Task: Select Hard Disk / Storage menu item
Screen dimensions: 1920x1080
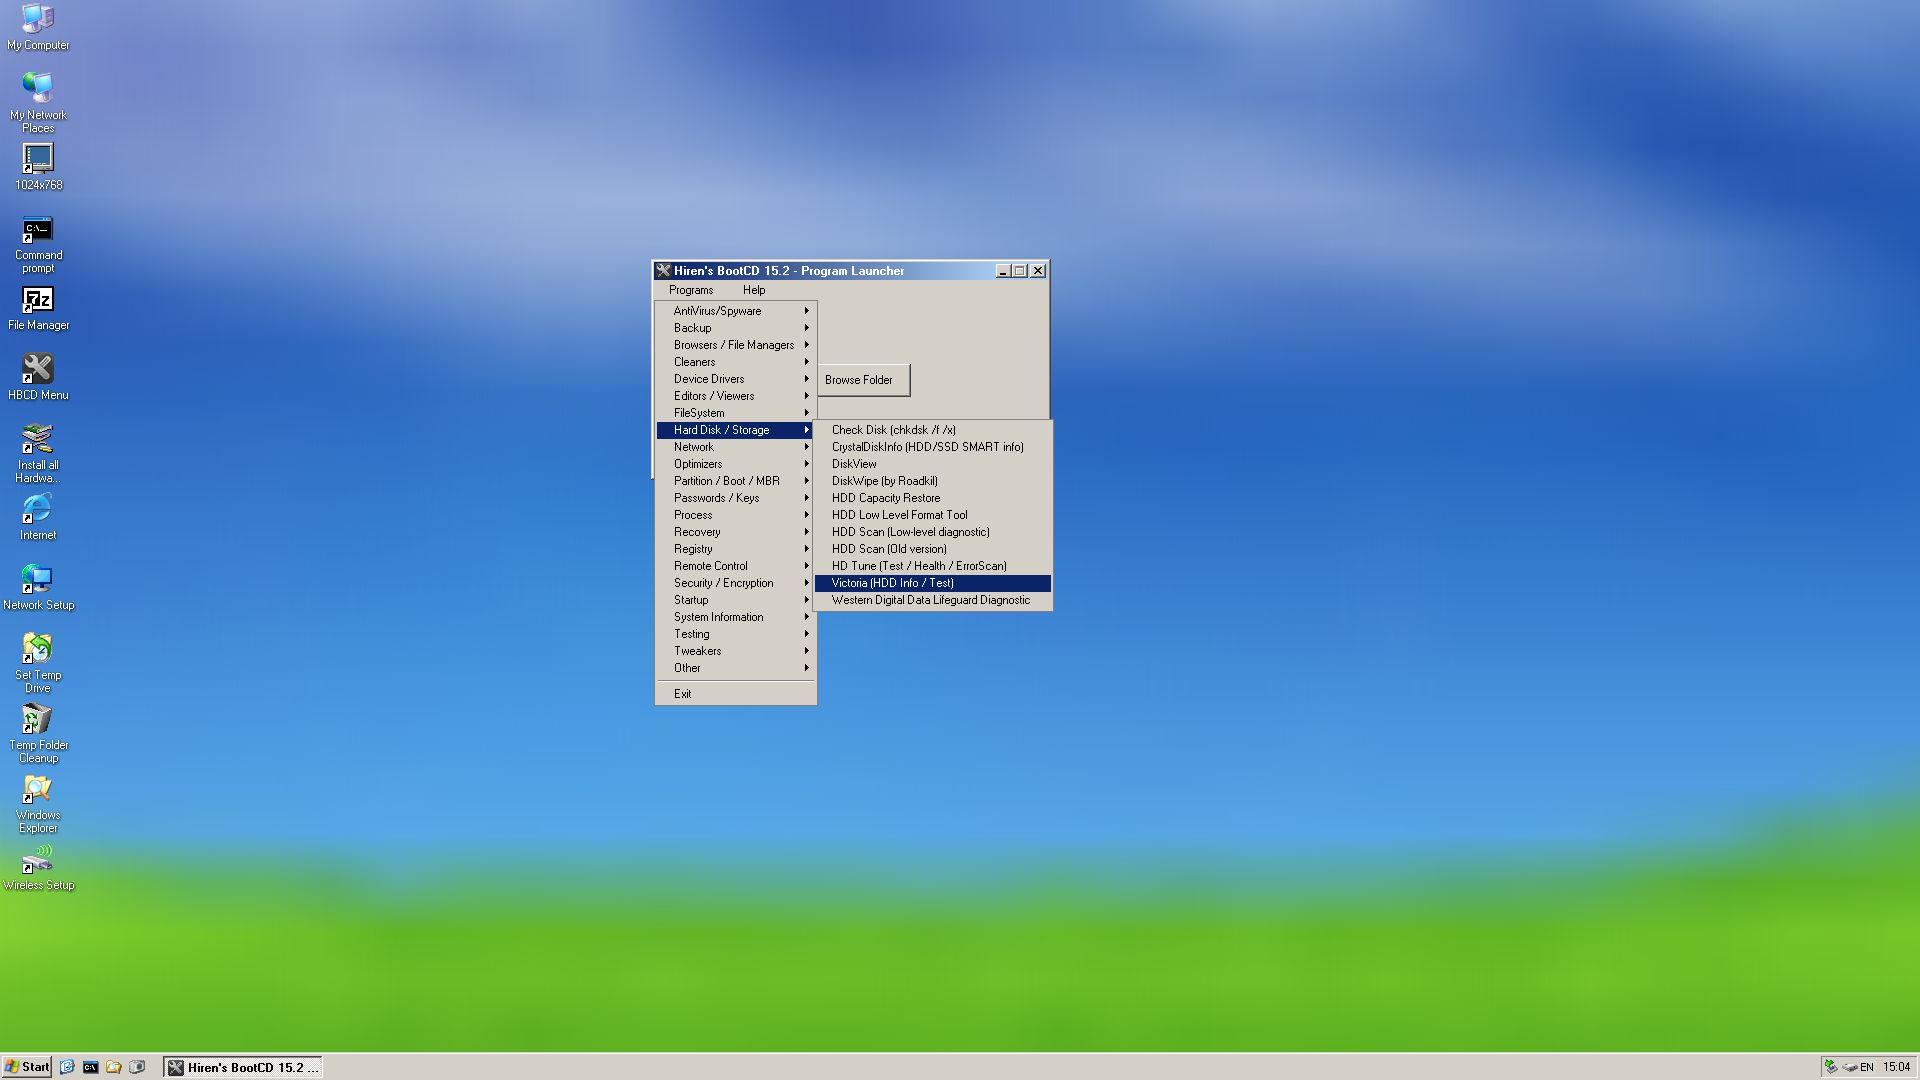Action: 736,430
